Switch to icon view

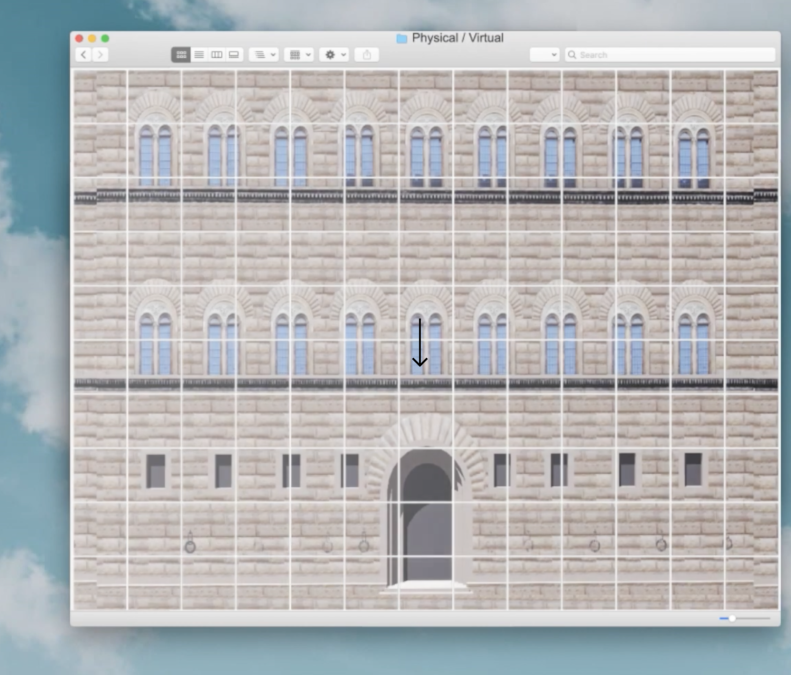coord(181,54)
